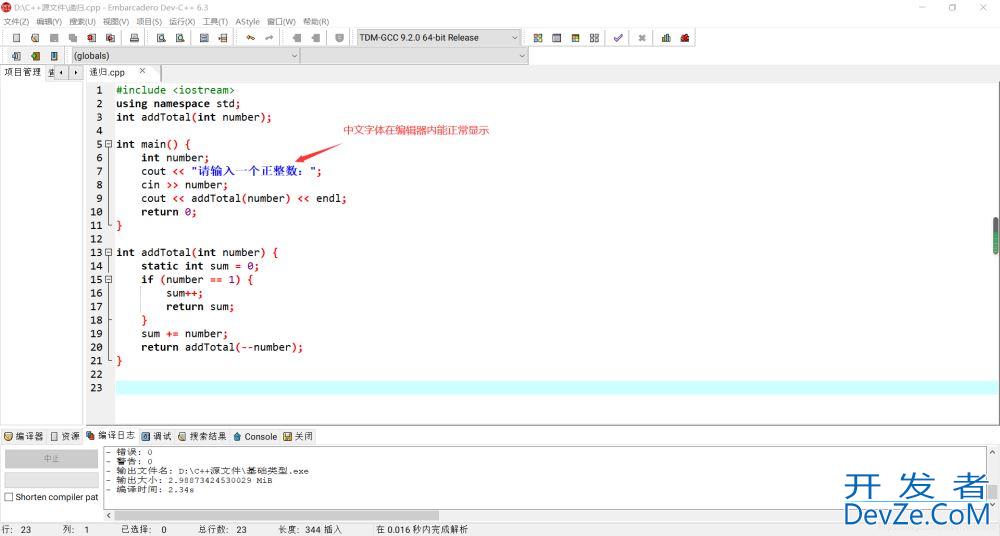
Task: Click the green arrow icon left of globals
Action: [35, 56]
